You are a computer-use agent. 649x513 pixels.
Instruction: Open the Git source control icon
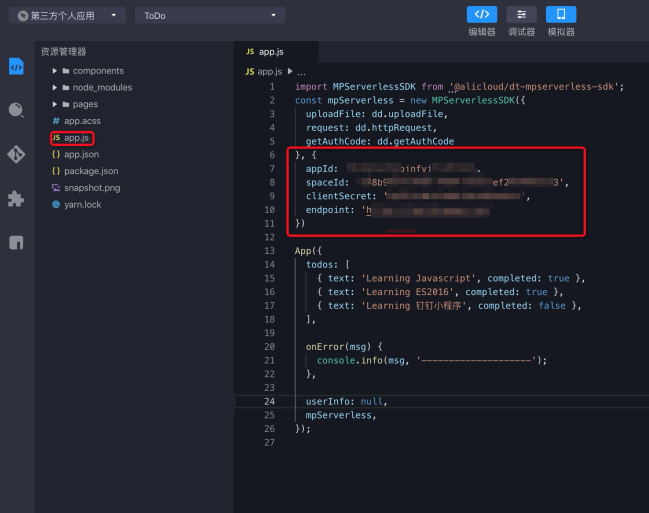tap(16, 154)
